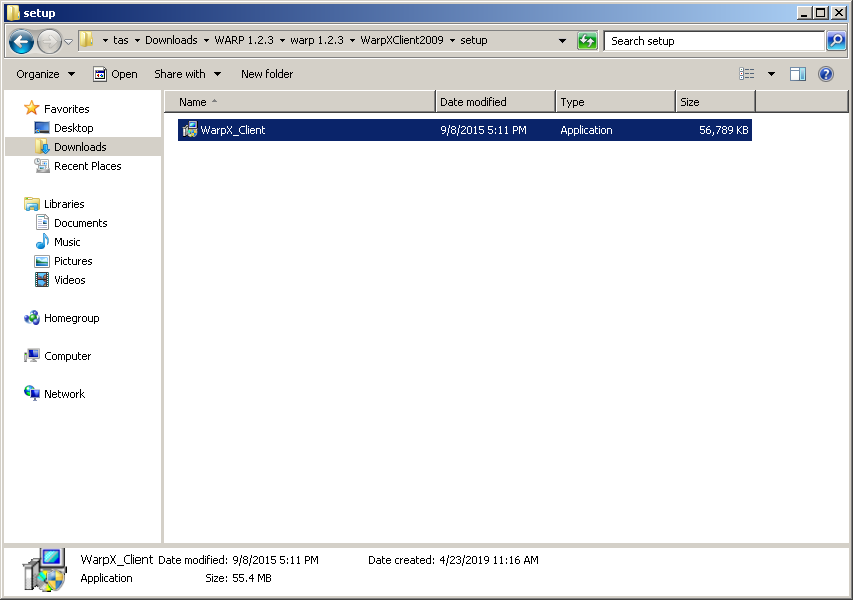
Task: Refresh the setup folder view
Action: (587, 41)
